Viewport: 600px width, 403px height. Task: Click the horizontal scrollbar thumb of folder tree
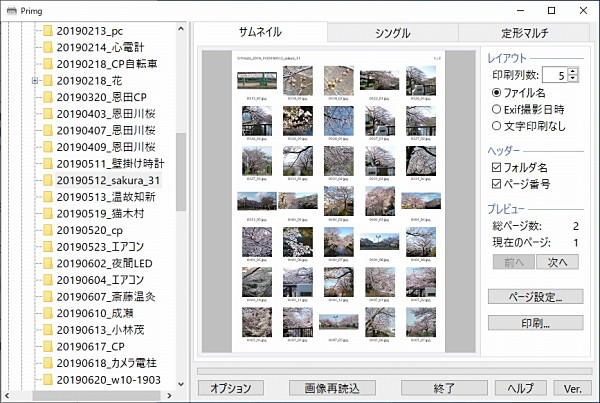point(96,396)
